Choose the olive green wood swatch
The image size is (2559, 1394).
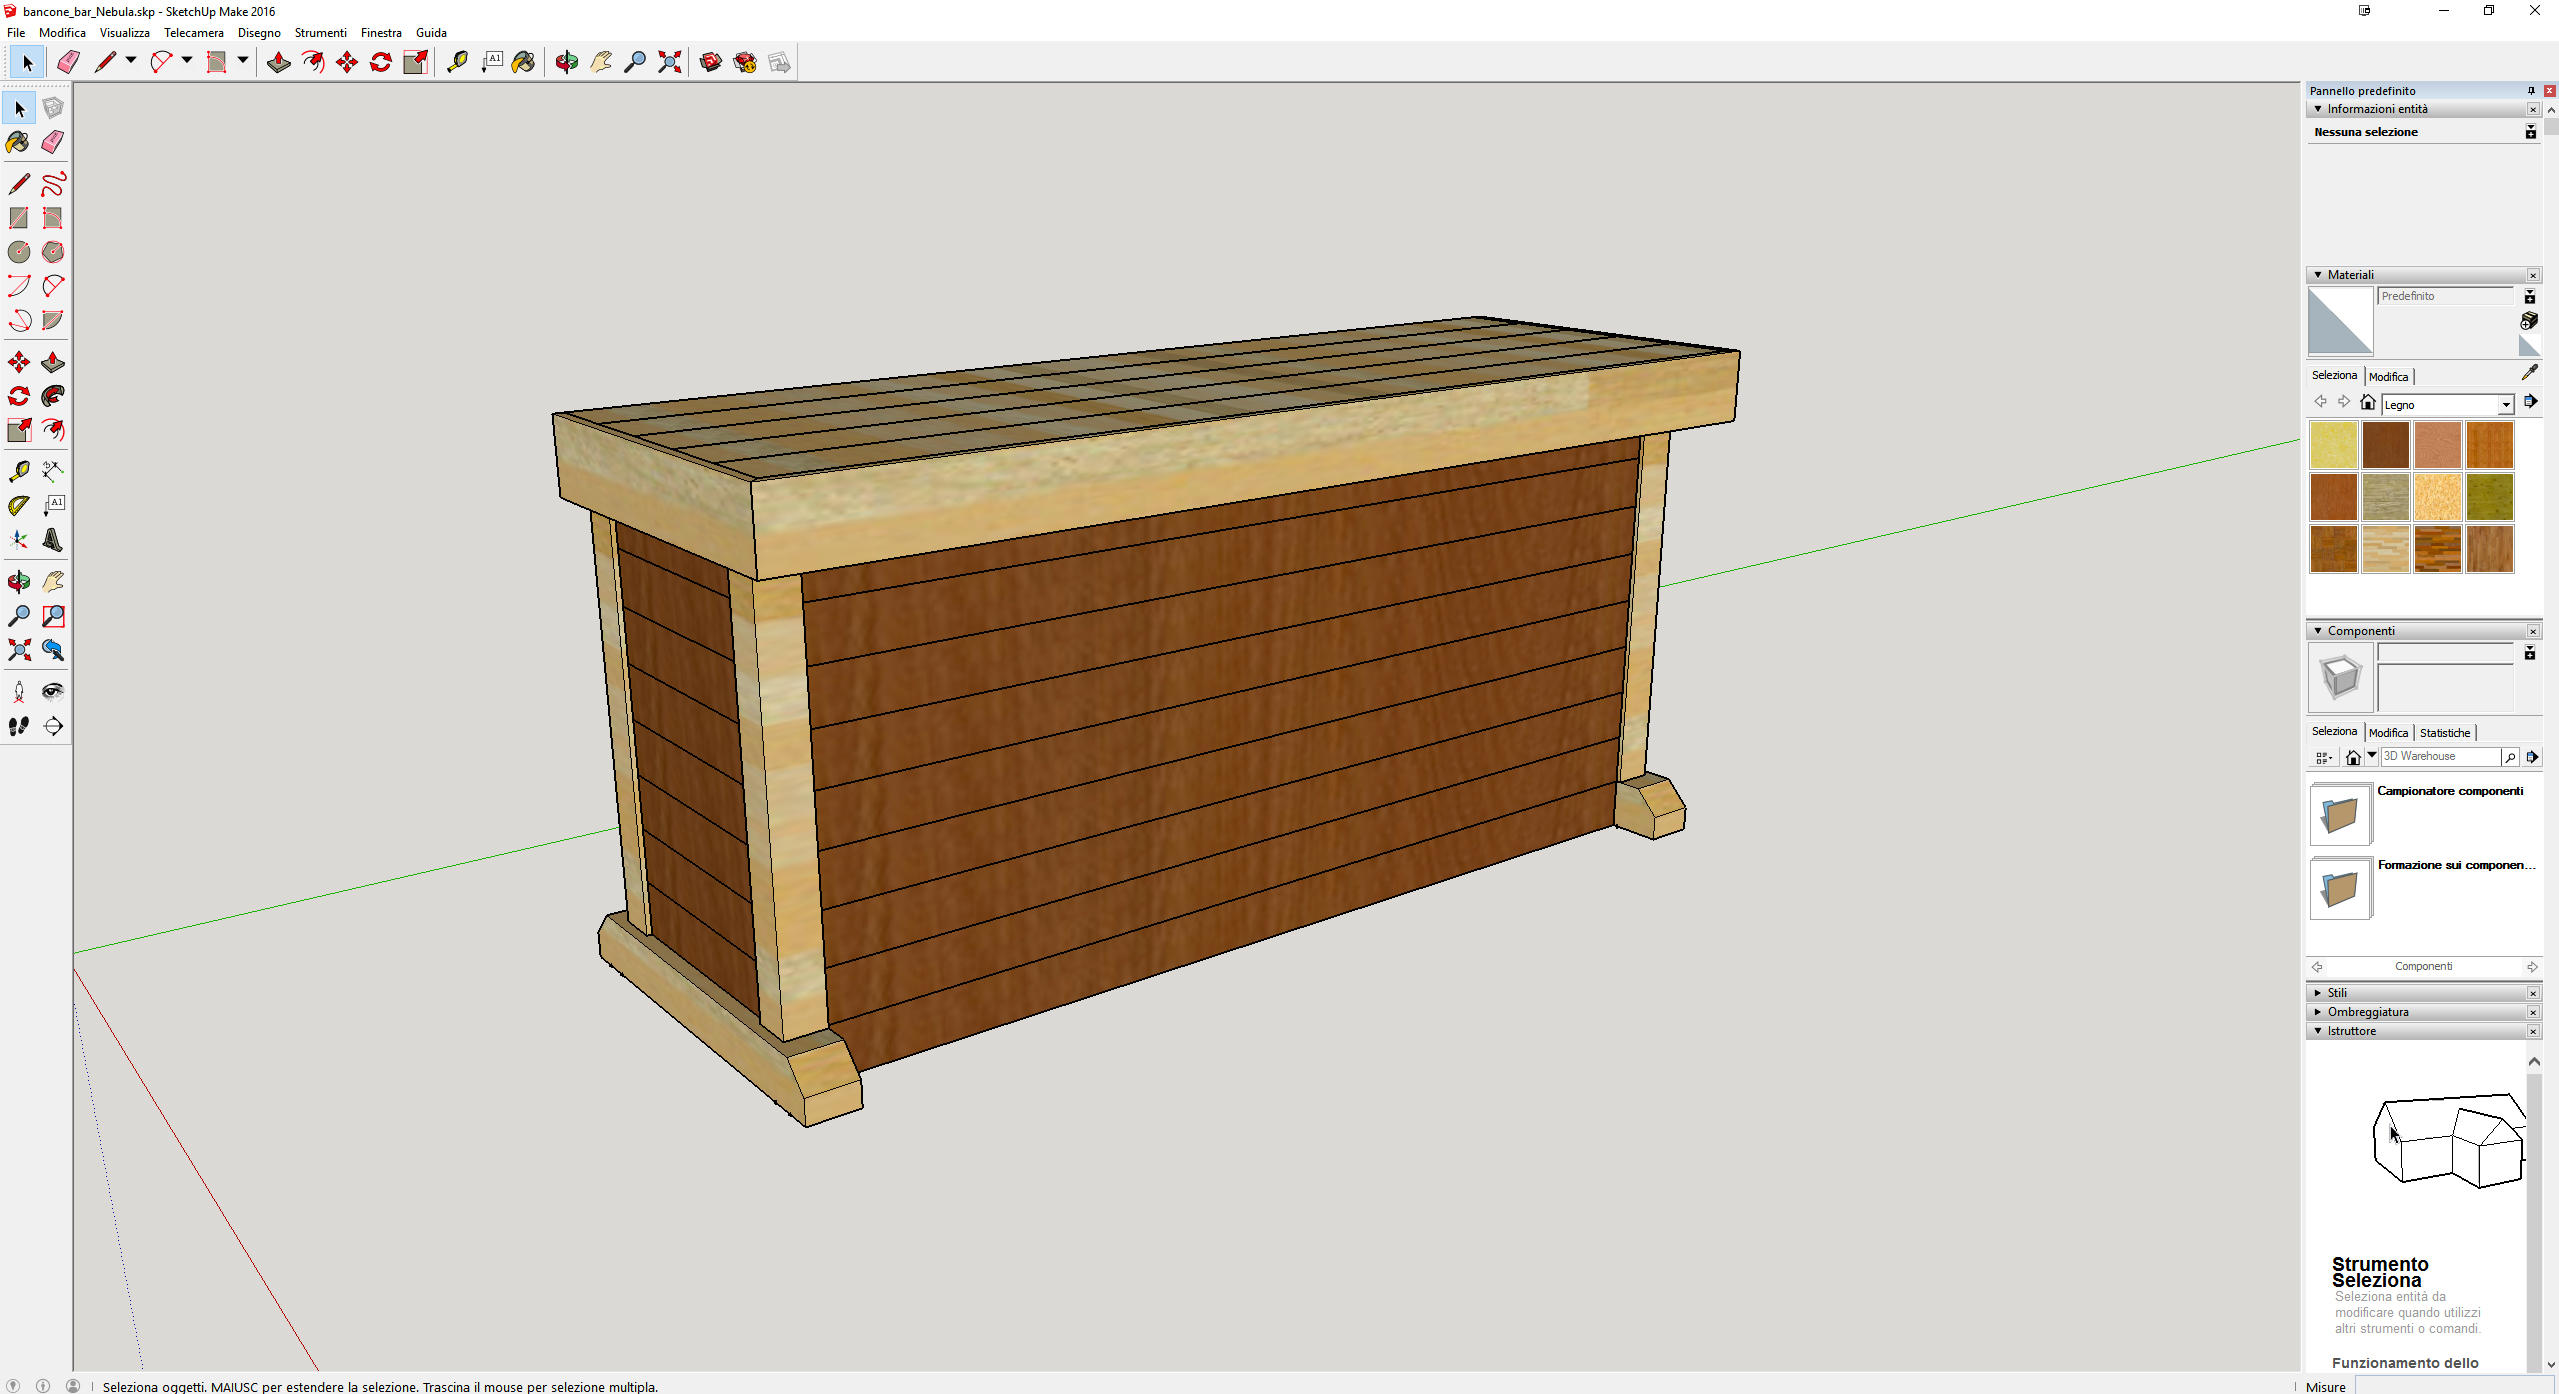click(2490, 497)
